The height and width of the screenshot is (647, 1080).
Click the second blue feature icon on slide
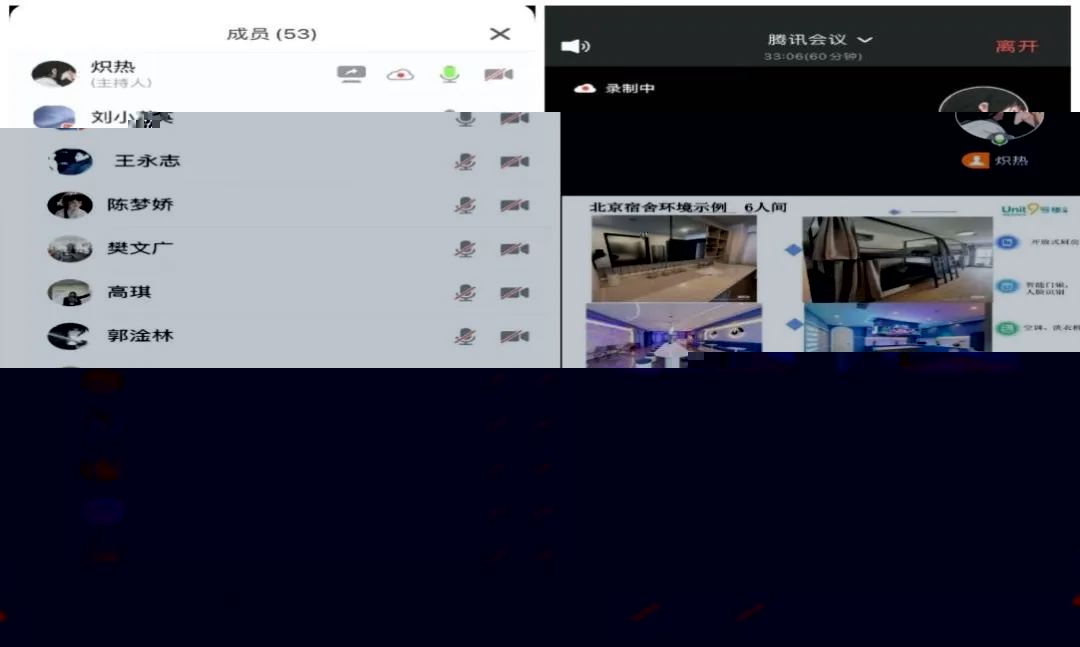click(x=1007, y=286)
